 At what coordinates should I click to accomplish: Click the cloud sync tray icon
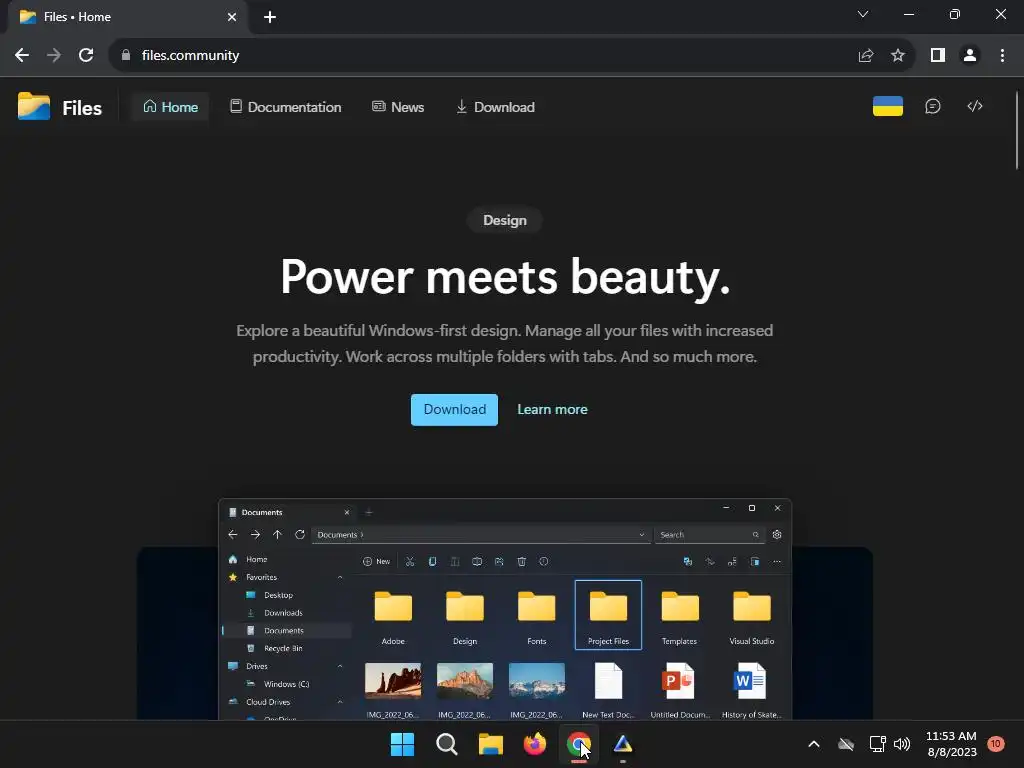(x=846, y=744)
